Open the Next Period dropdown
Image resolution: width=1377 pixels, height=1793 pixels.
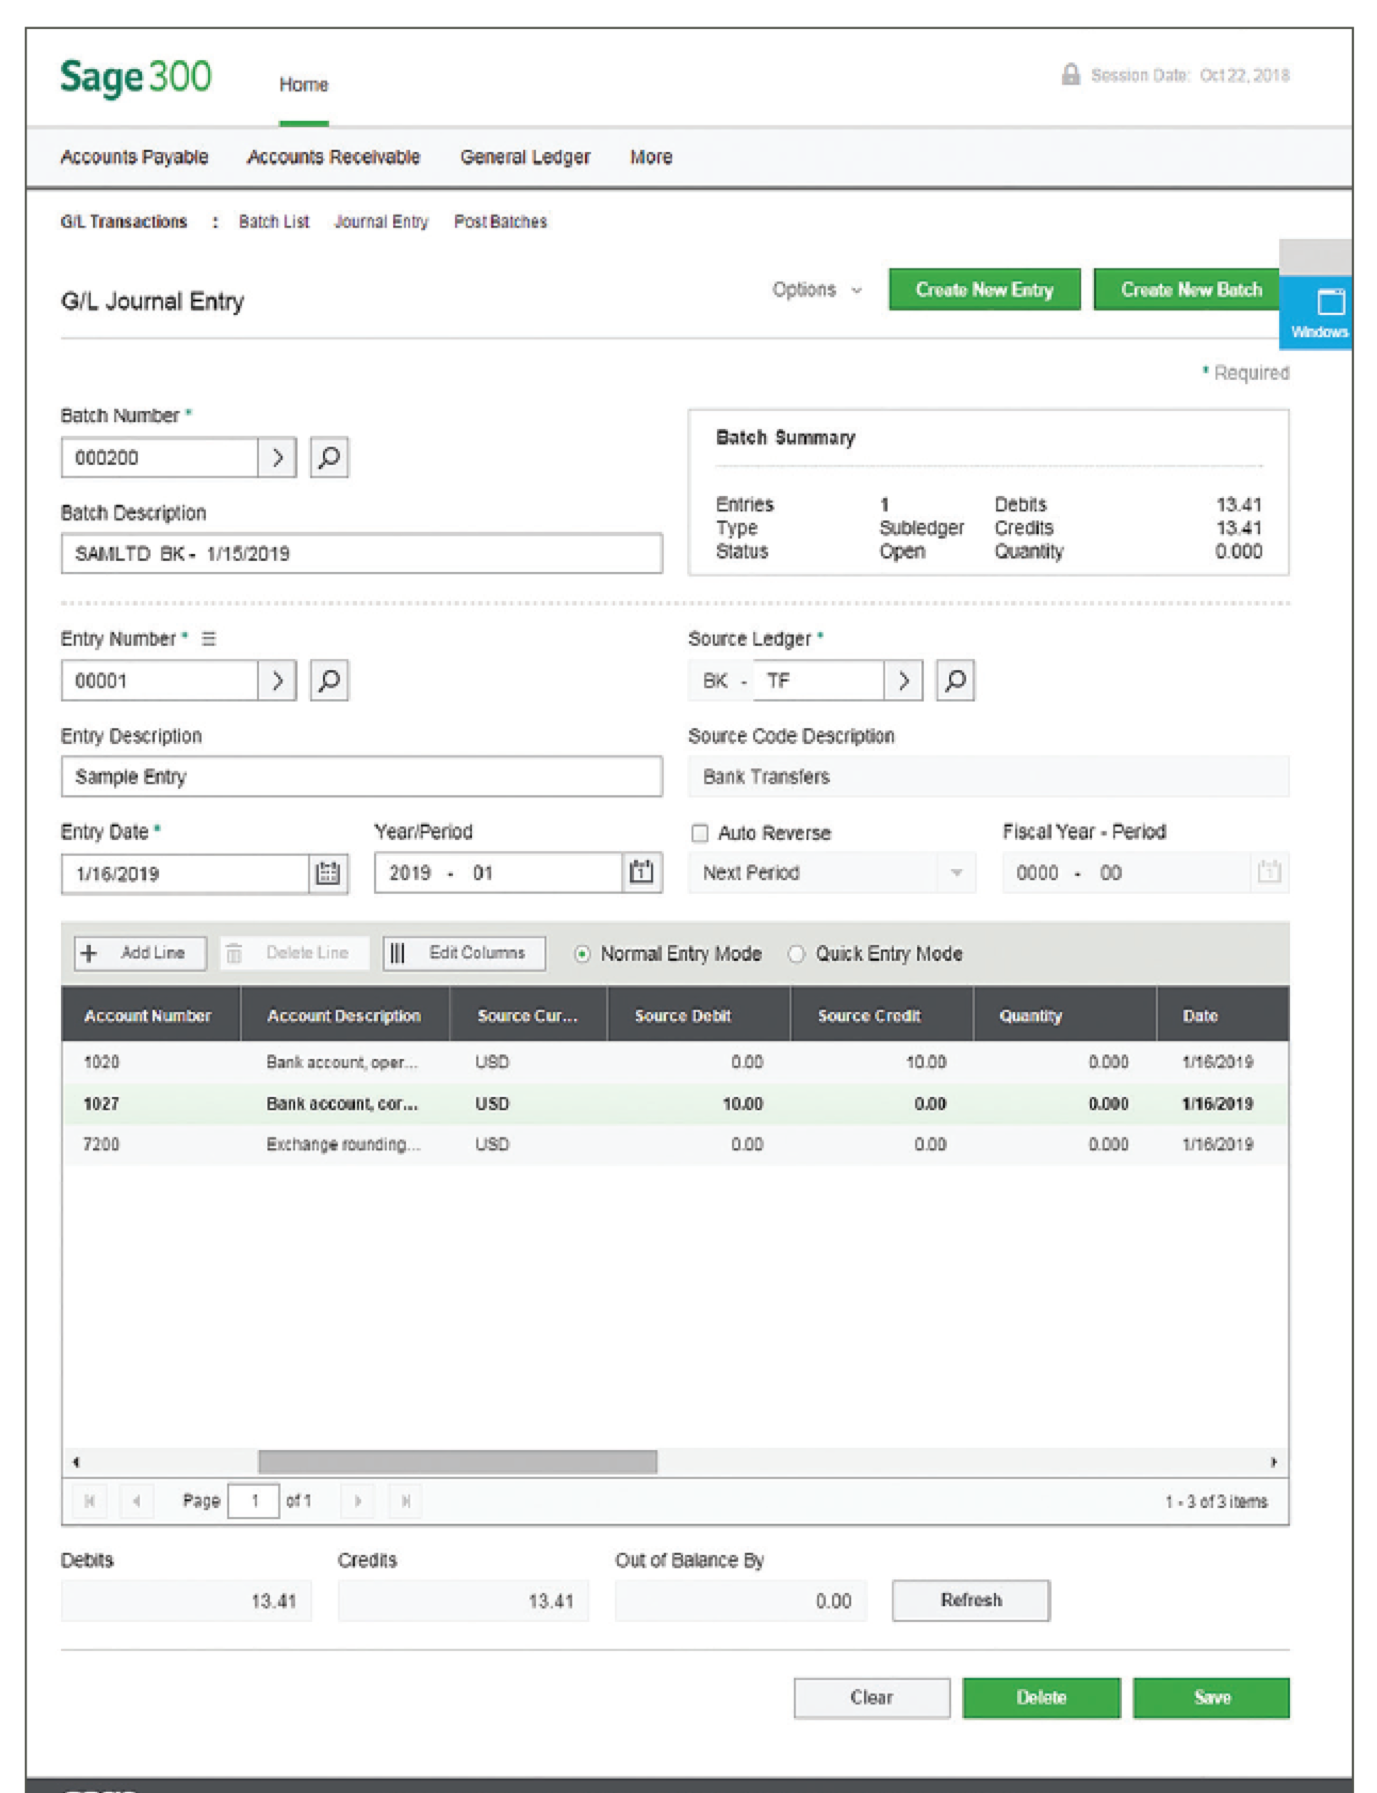click(x=832, y=873)
